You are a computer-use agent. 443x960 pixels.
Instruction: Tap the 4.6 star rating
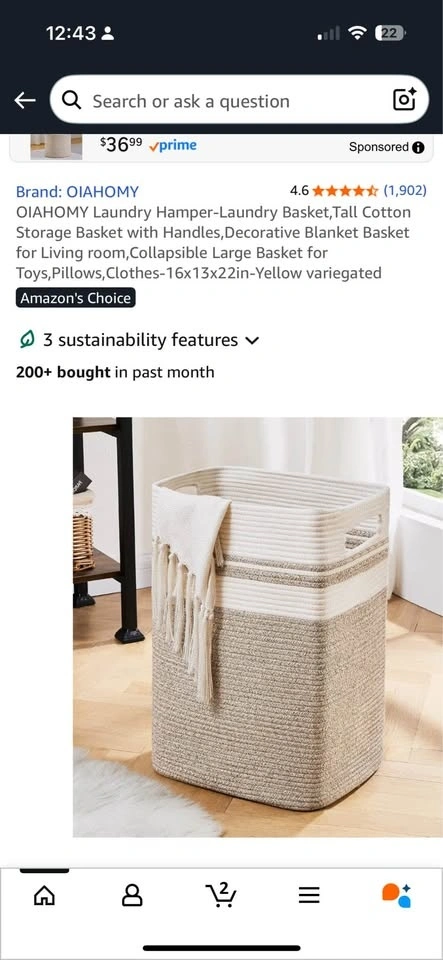(x=334, y=190)
